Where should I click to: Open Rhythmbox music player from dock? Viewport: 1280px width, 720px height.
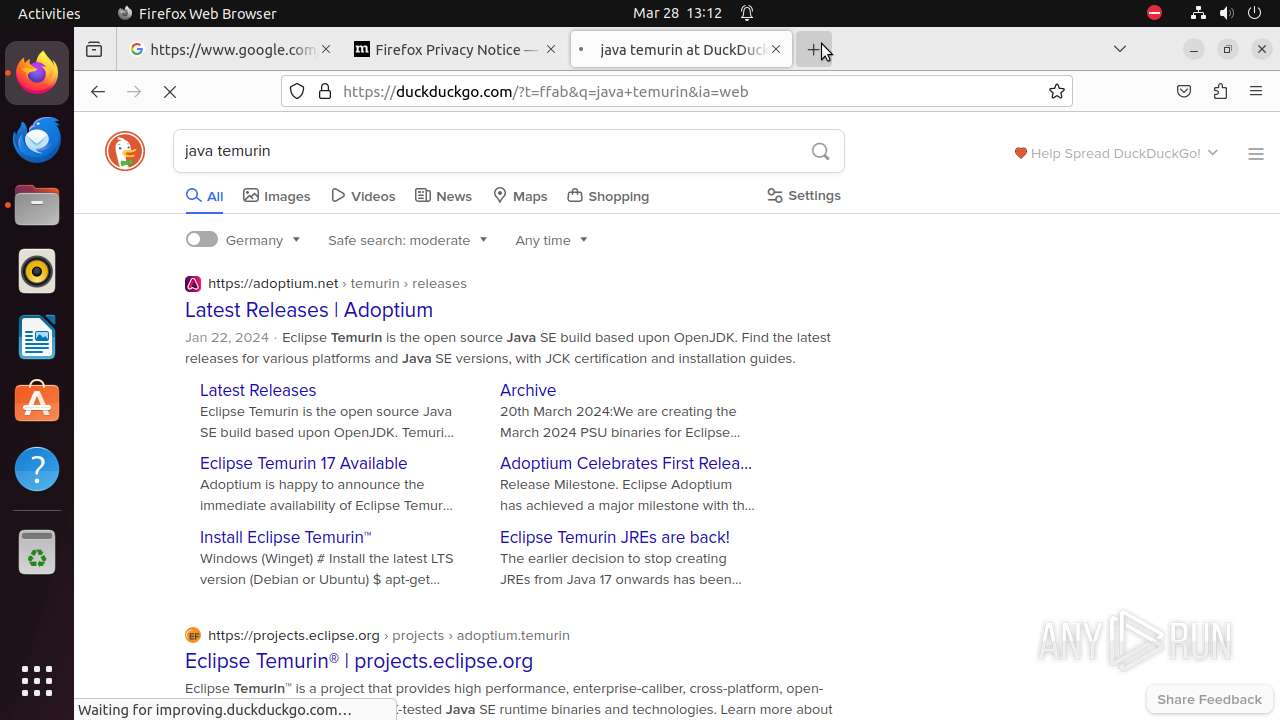click(x=37, y=271)
